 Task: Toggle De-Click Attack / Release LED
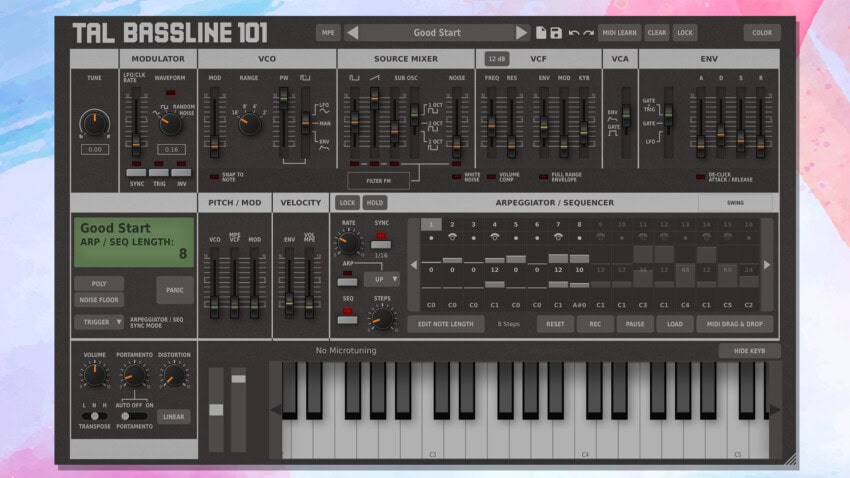coord(700,177)
